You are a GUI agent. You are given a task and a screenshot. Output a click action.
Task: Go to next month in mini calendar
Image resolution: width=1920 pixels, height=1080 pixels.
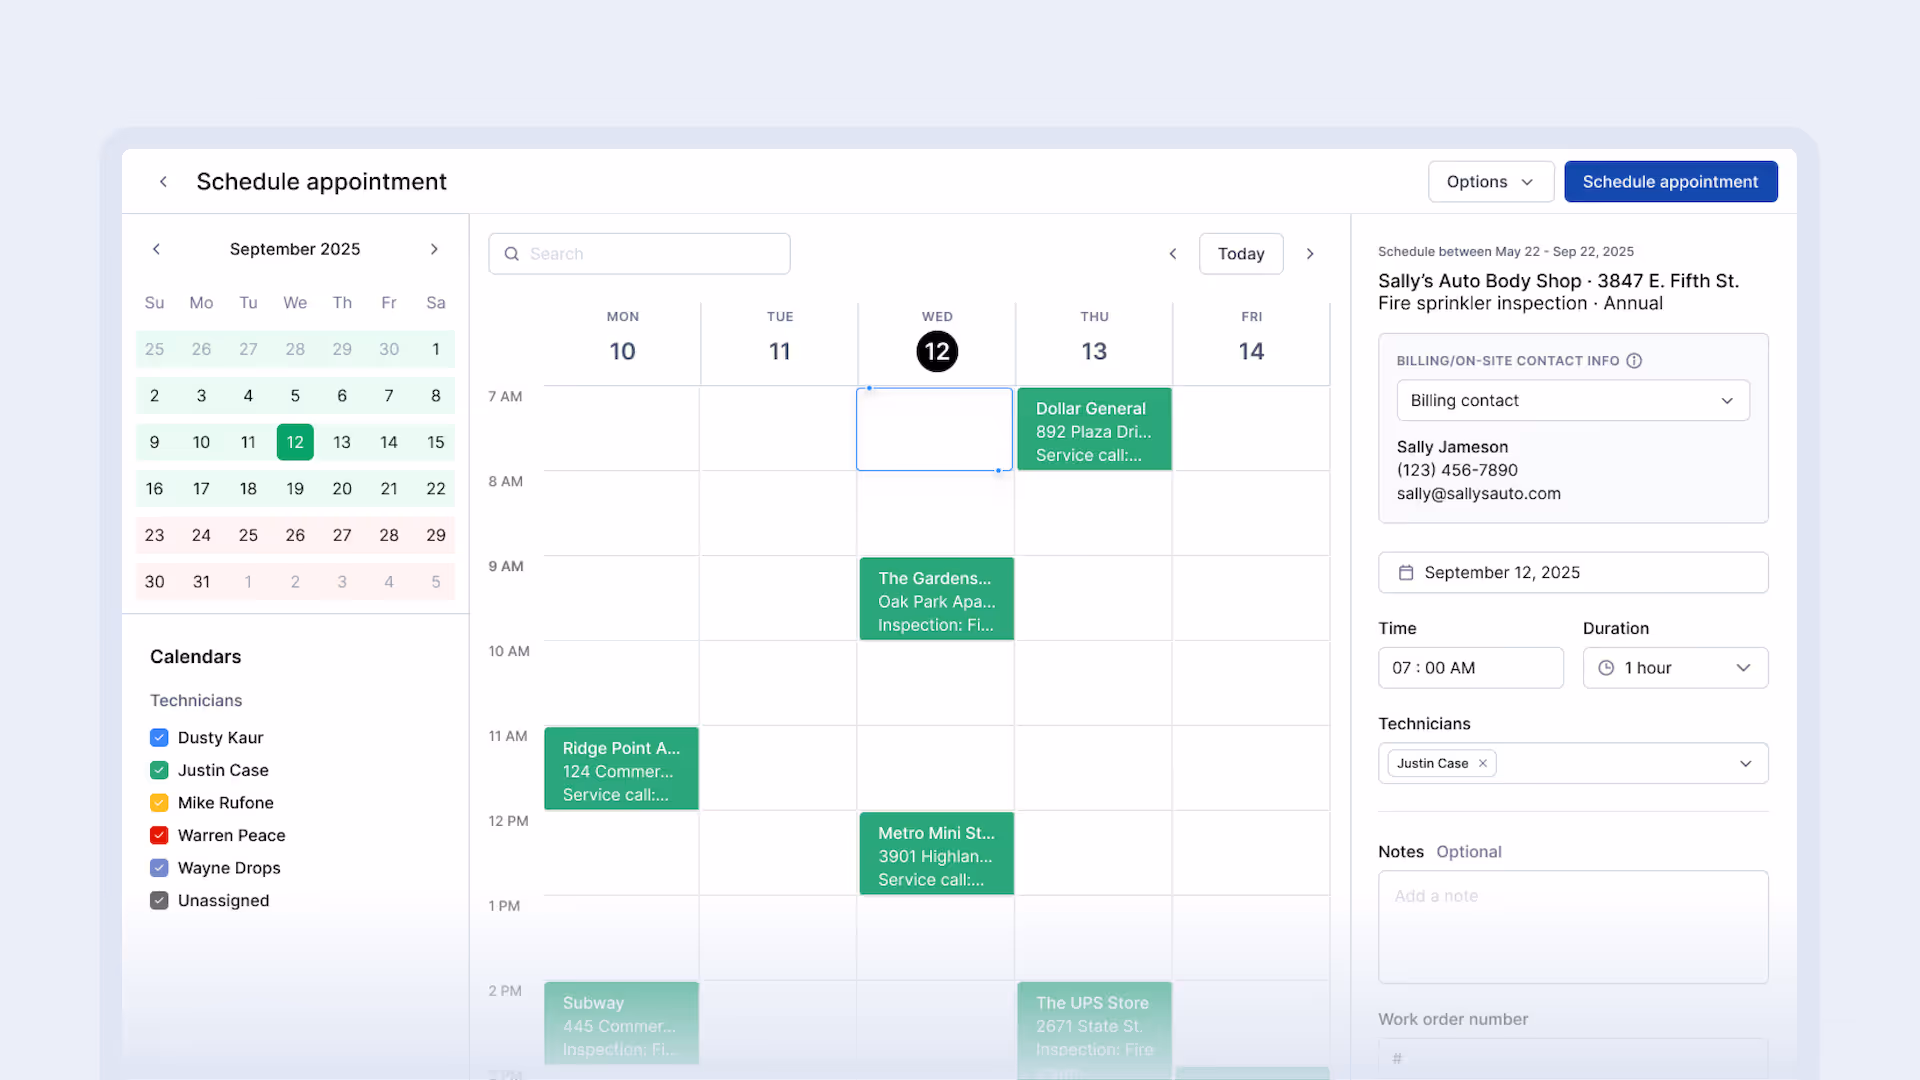tap(434, 249)
